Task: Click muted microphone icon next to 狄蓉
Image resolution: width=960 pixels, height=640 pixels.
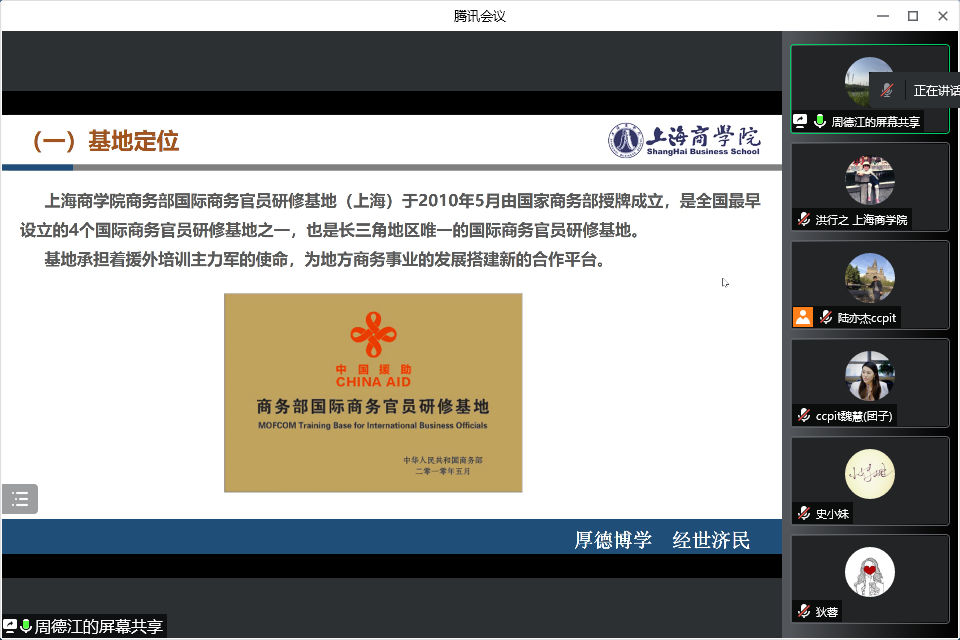Action: point(804,611)
